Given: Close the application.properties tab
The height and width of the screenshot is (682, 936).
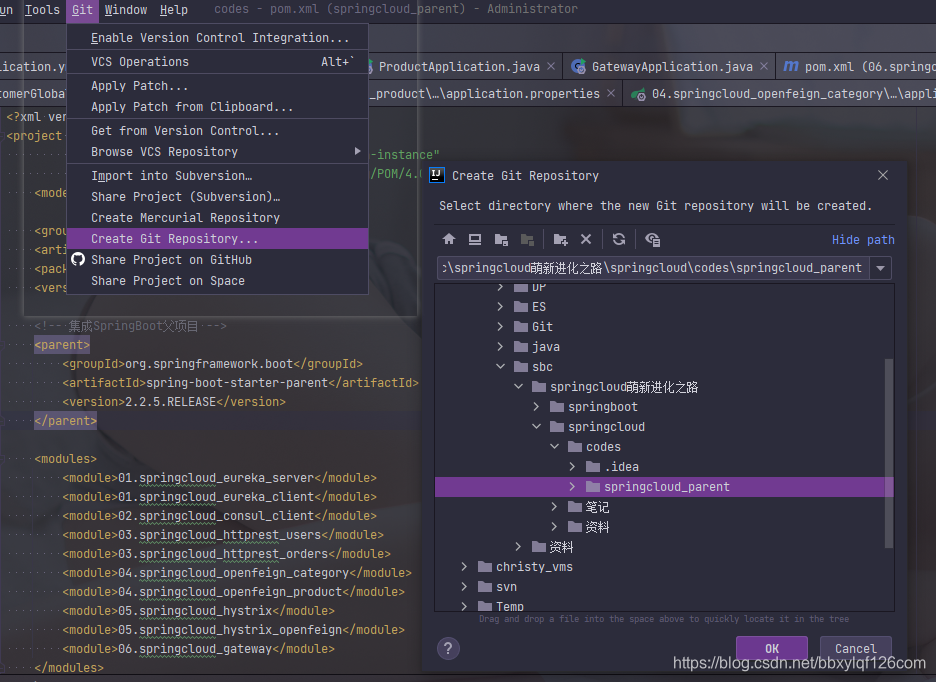Looking at the screenshot, I should point(611,93).
